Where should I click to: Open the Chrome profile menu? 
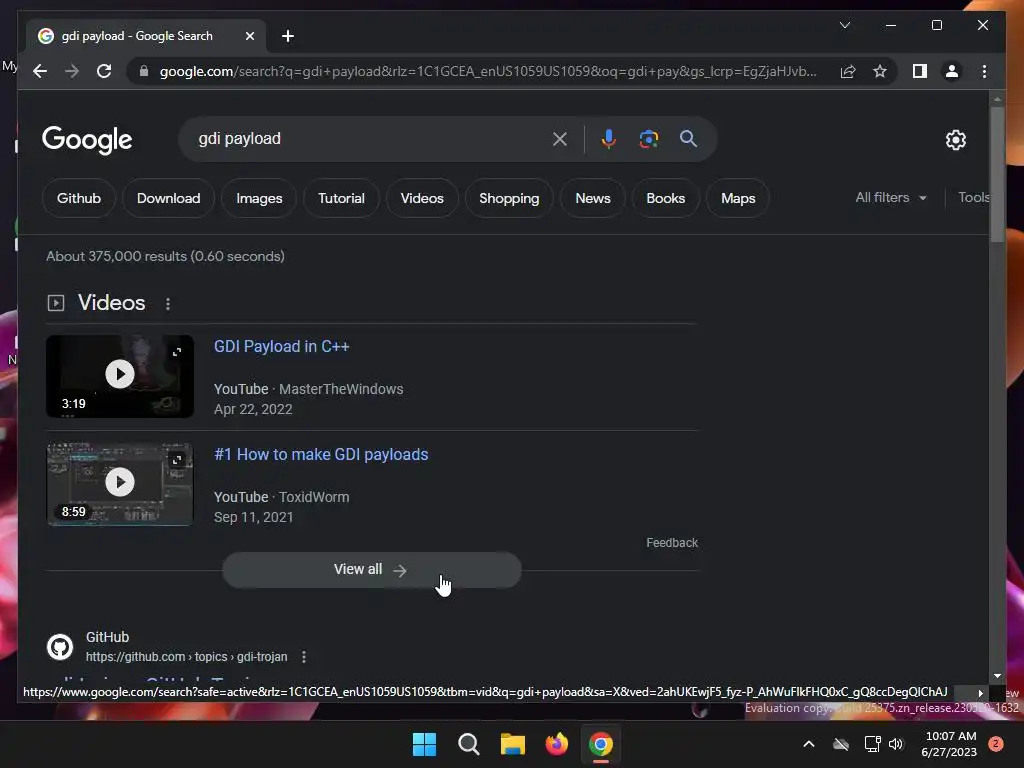tap(952, 71)
